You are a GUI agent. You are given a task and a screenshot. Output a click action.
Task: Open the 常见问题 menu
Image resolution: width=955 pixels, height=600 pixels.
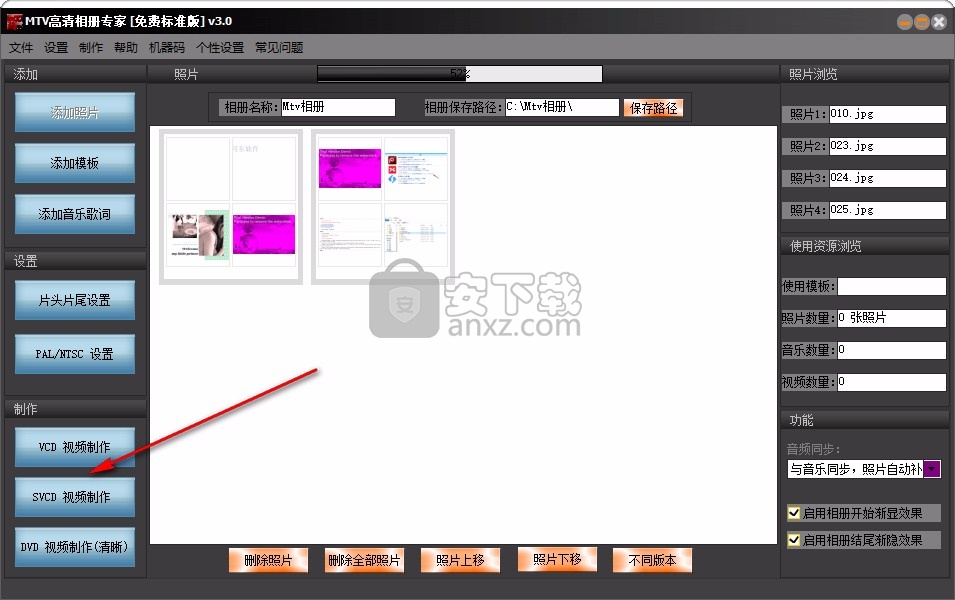[x=279, y=48]
